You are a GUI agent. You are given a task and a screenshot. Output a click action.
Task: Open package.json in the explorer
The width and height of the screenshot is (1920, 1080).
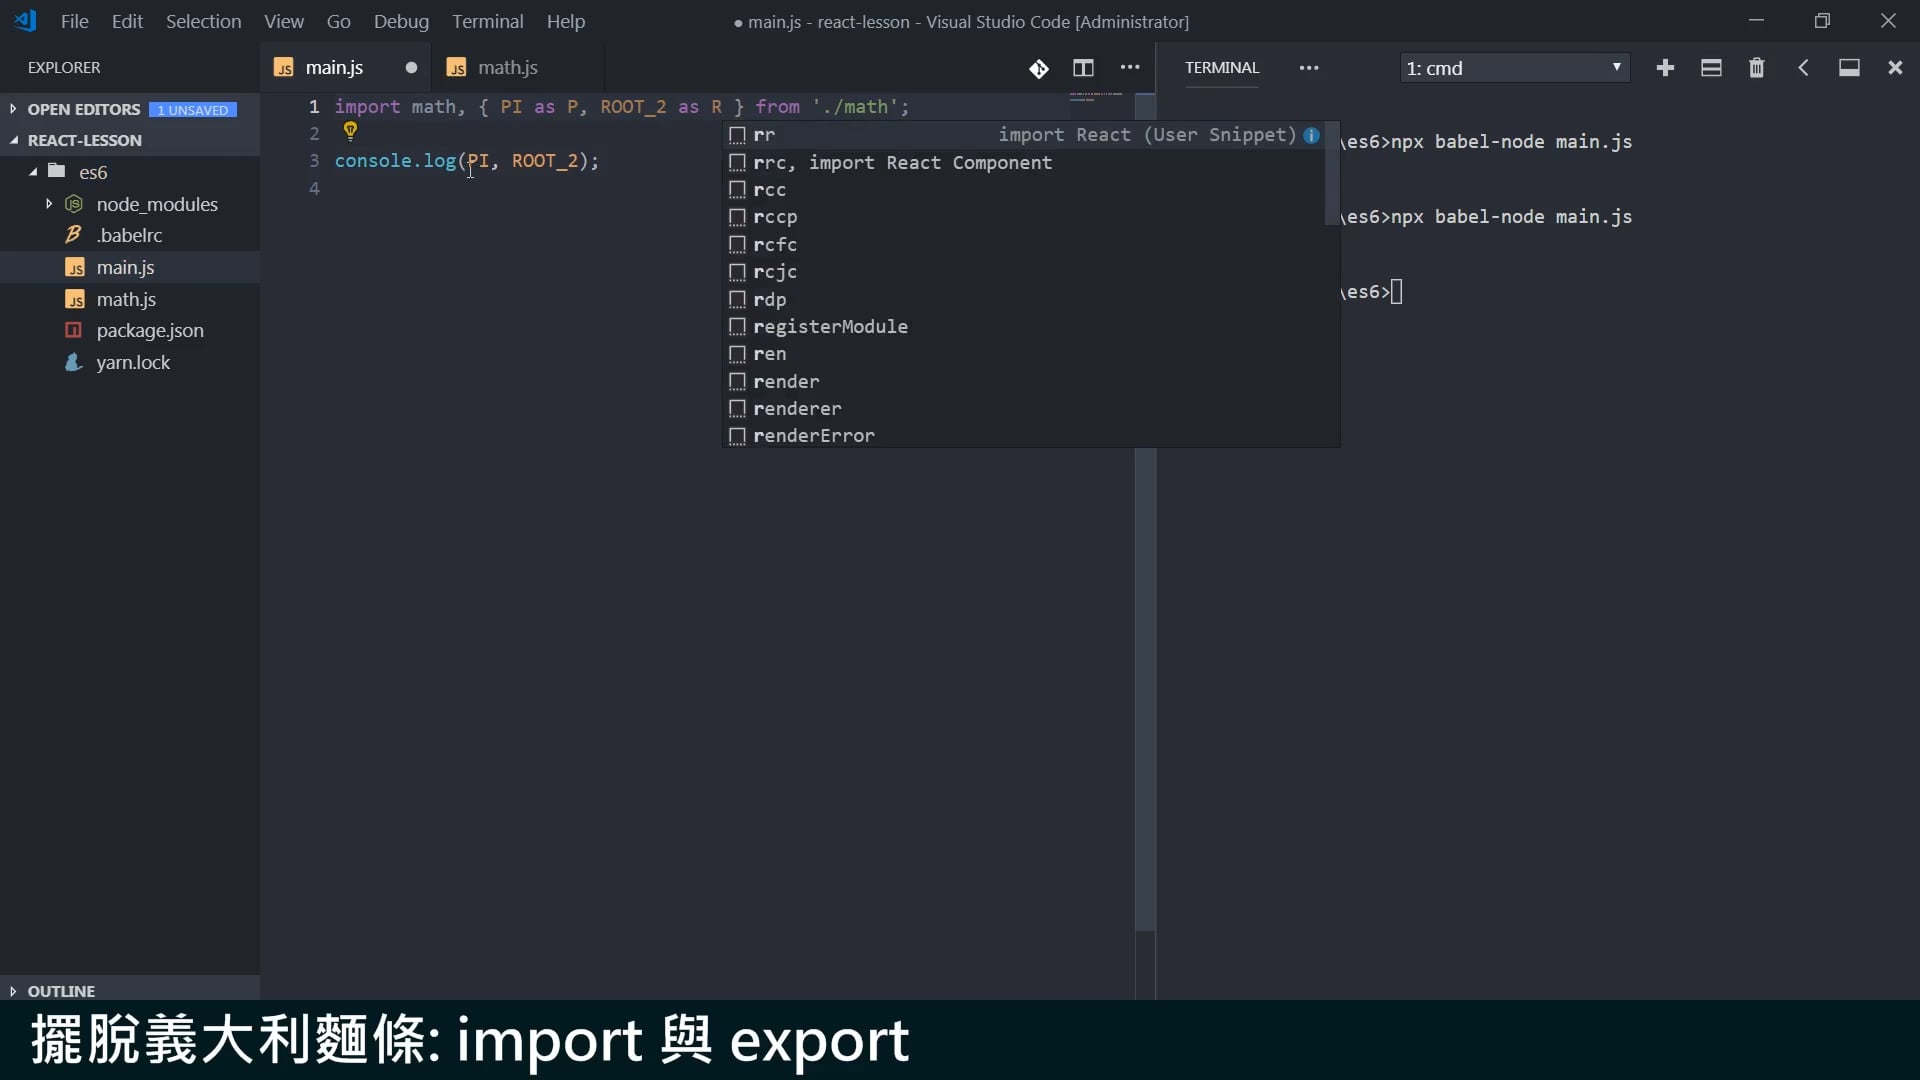coord(149,331)
